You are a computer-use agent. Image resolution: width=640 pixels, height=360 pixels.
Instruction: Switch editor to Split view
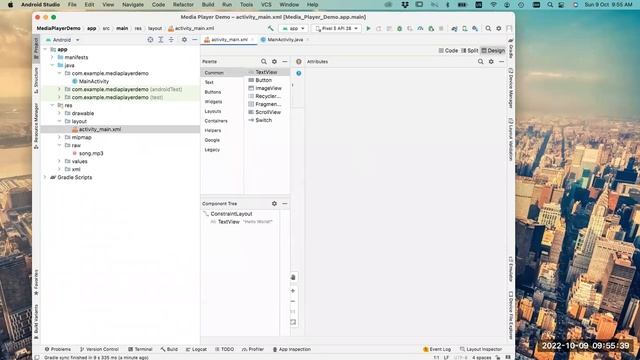click(470, 51)
